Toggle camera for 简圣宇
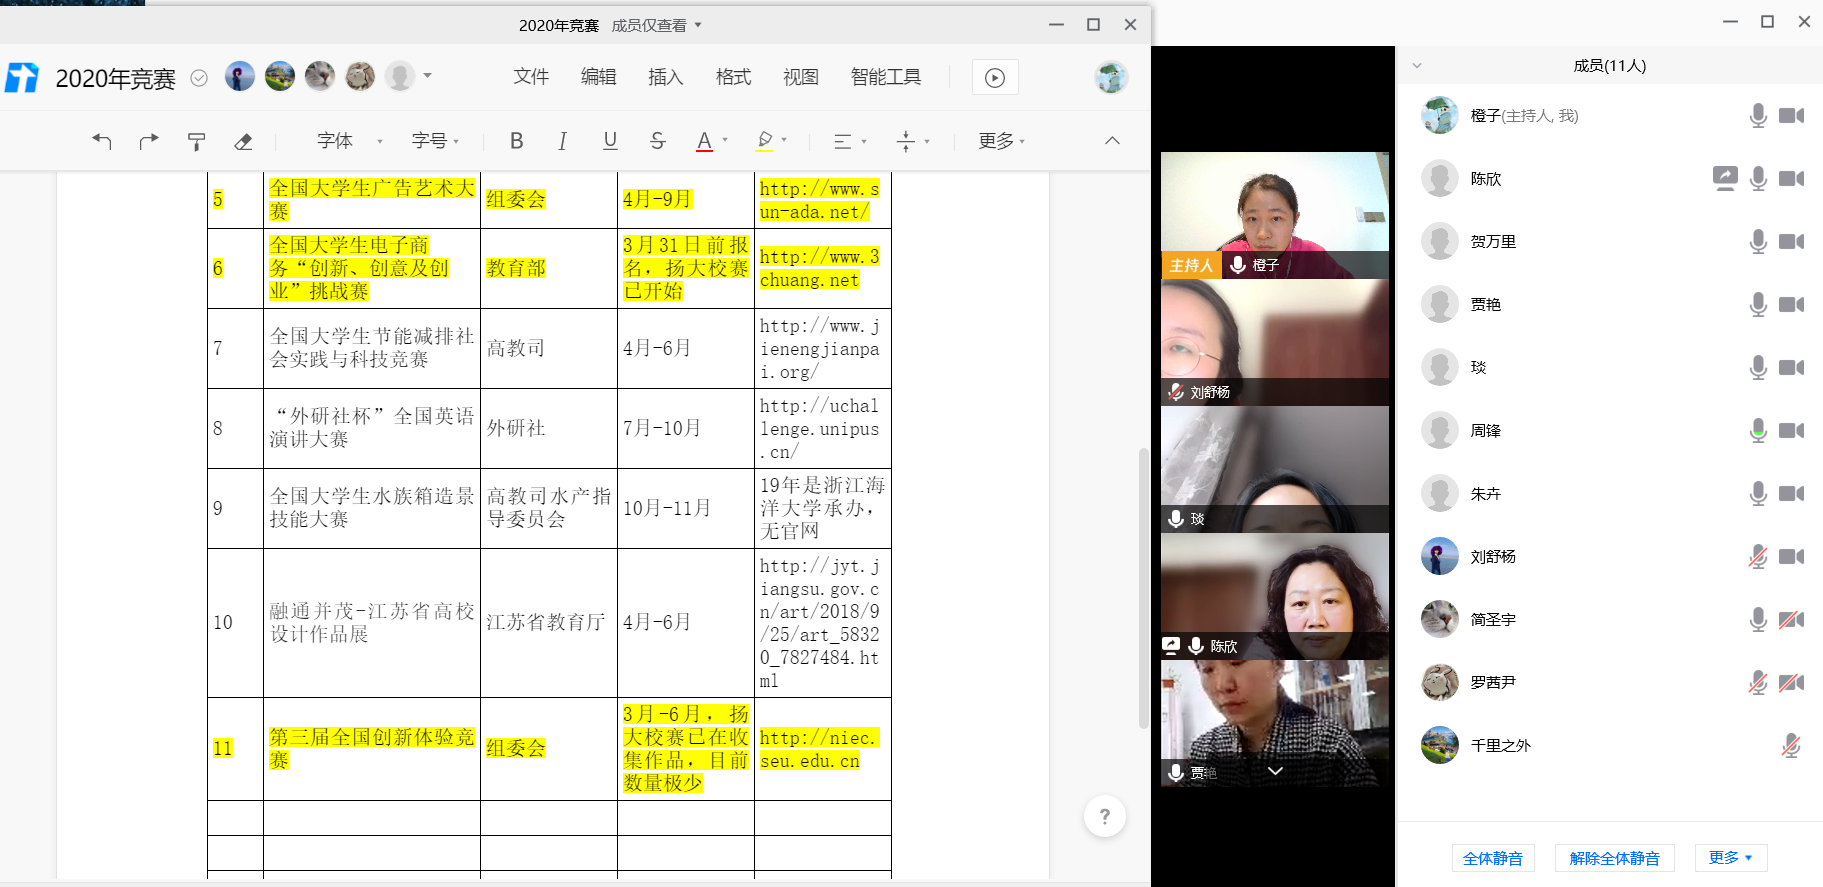 pos(1791,620)
